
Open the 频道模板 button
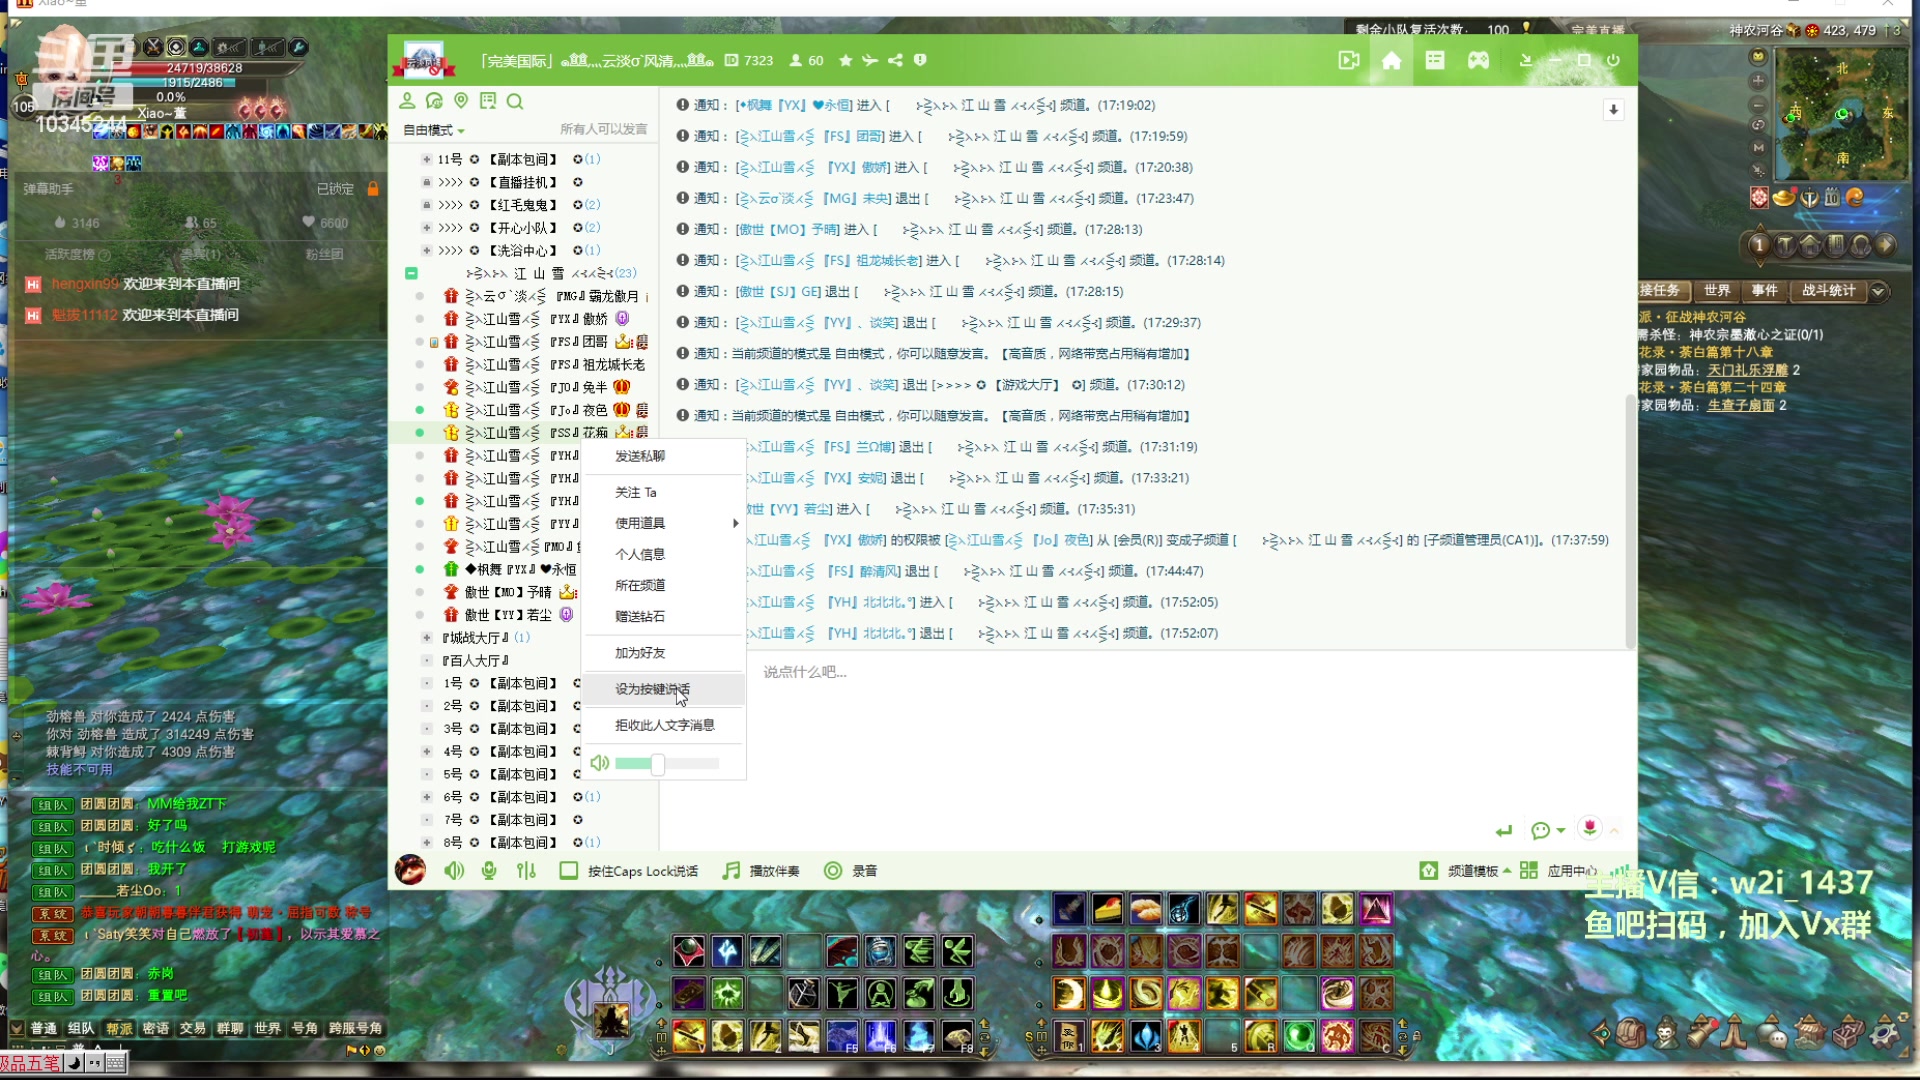coord(1465,871)
